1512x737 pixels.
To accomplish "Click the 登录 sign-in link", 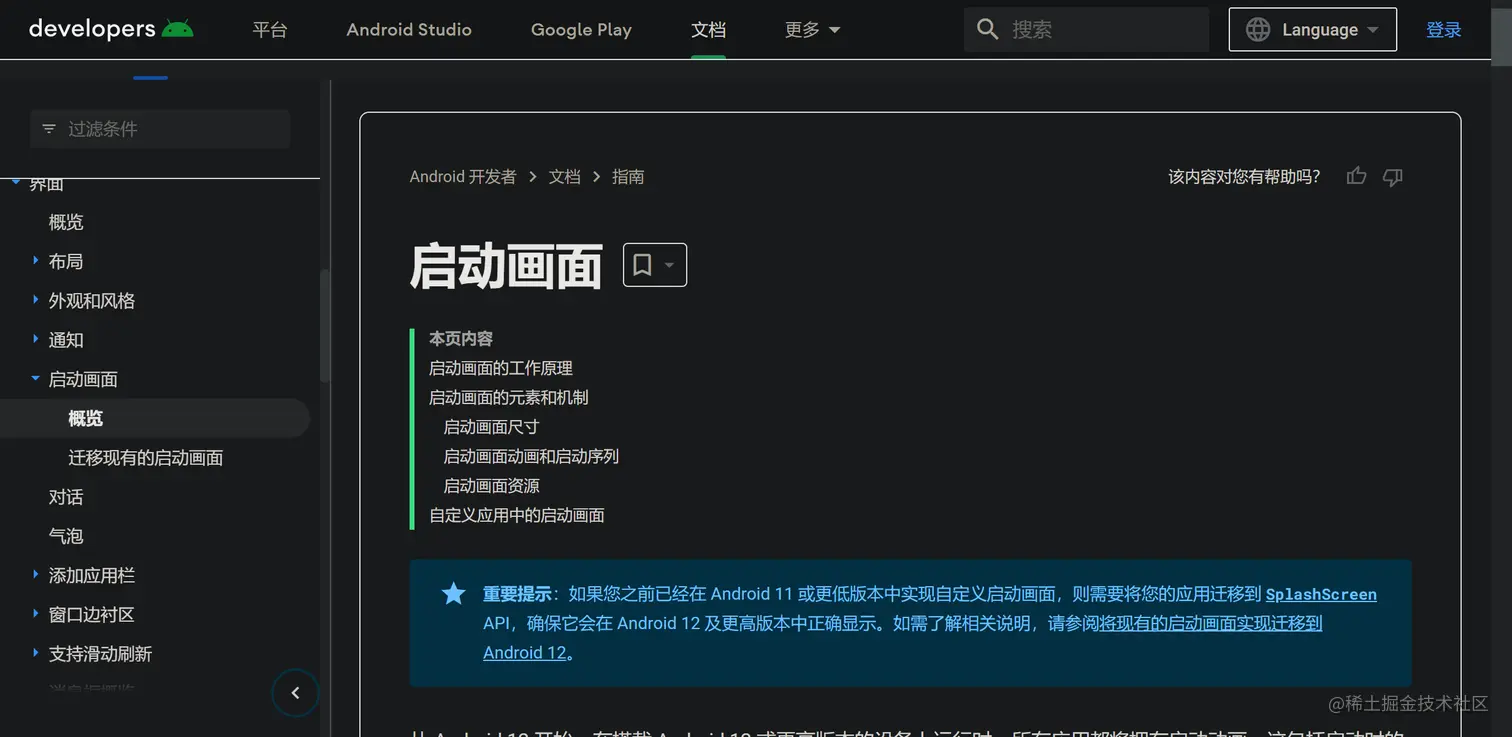I will point(1444,30).
